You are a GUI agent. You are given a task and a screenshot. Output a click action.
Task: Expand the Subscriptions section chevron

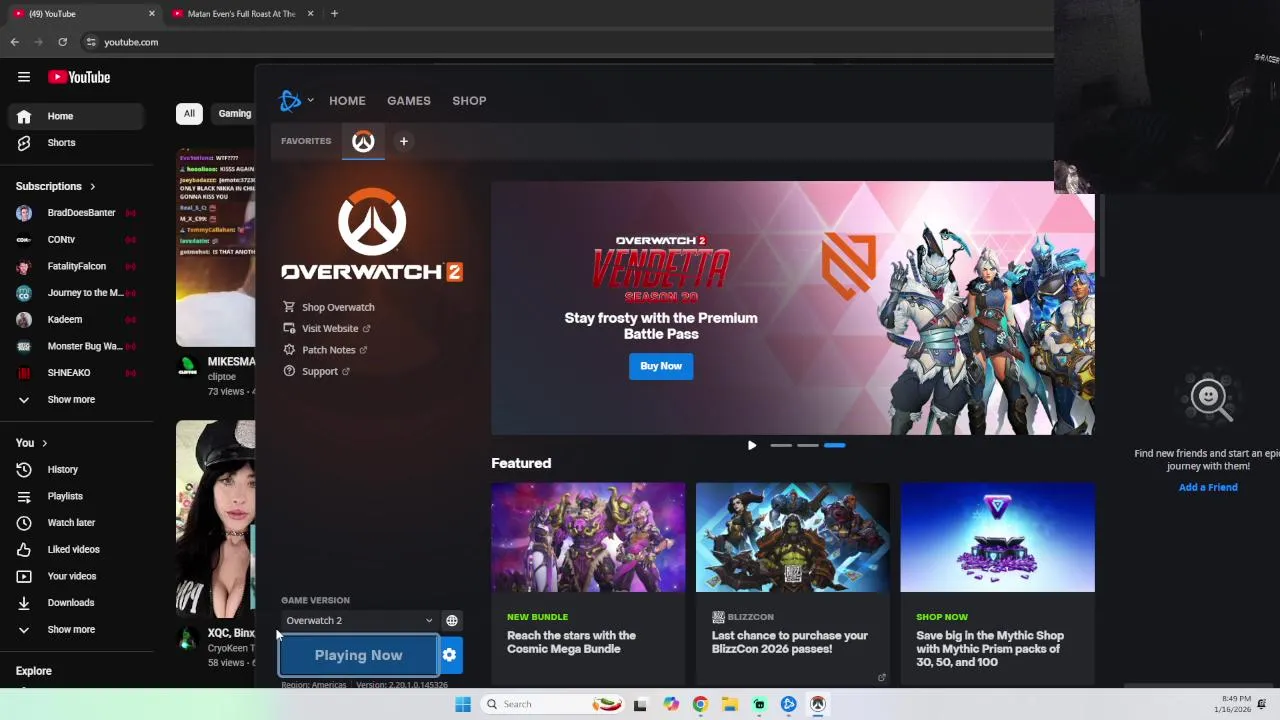point(93,187)
